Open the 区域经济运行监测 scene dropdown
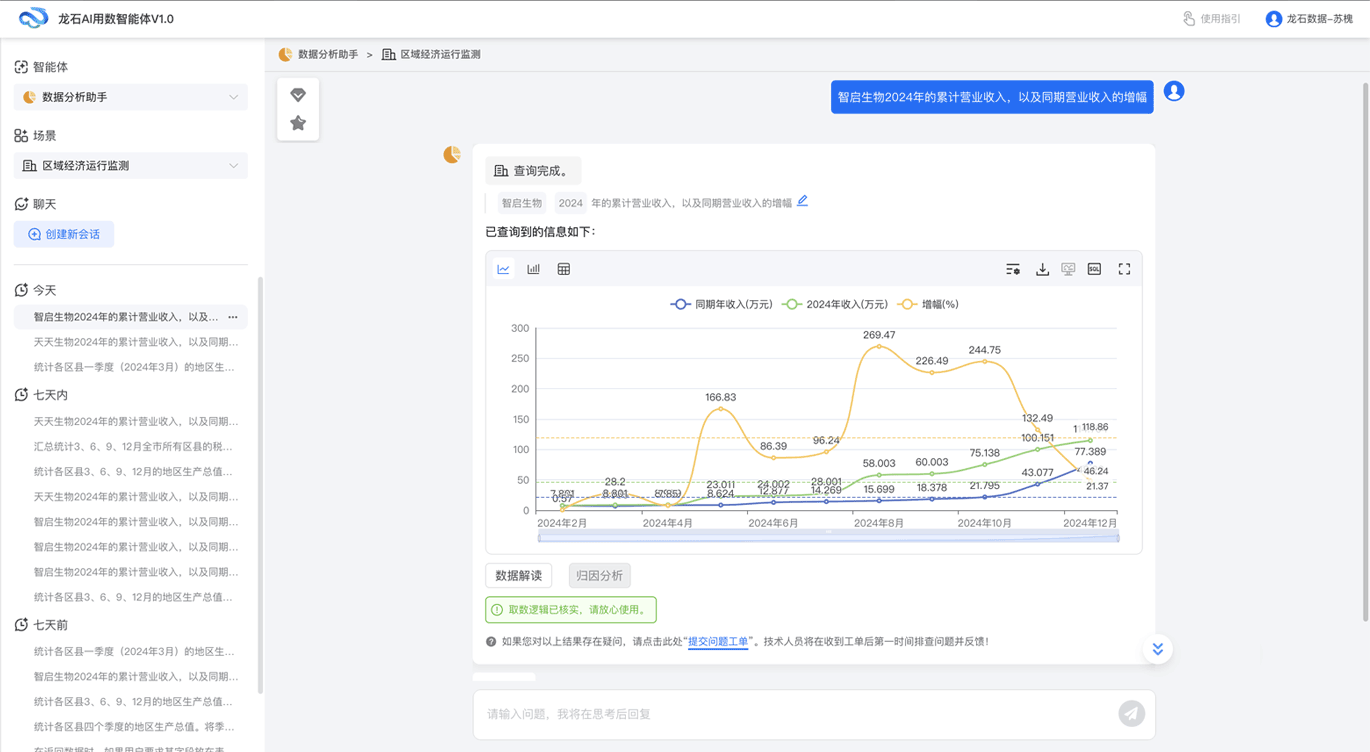1370x752 pixels. click(x=131, y=166)
